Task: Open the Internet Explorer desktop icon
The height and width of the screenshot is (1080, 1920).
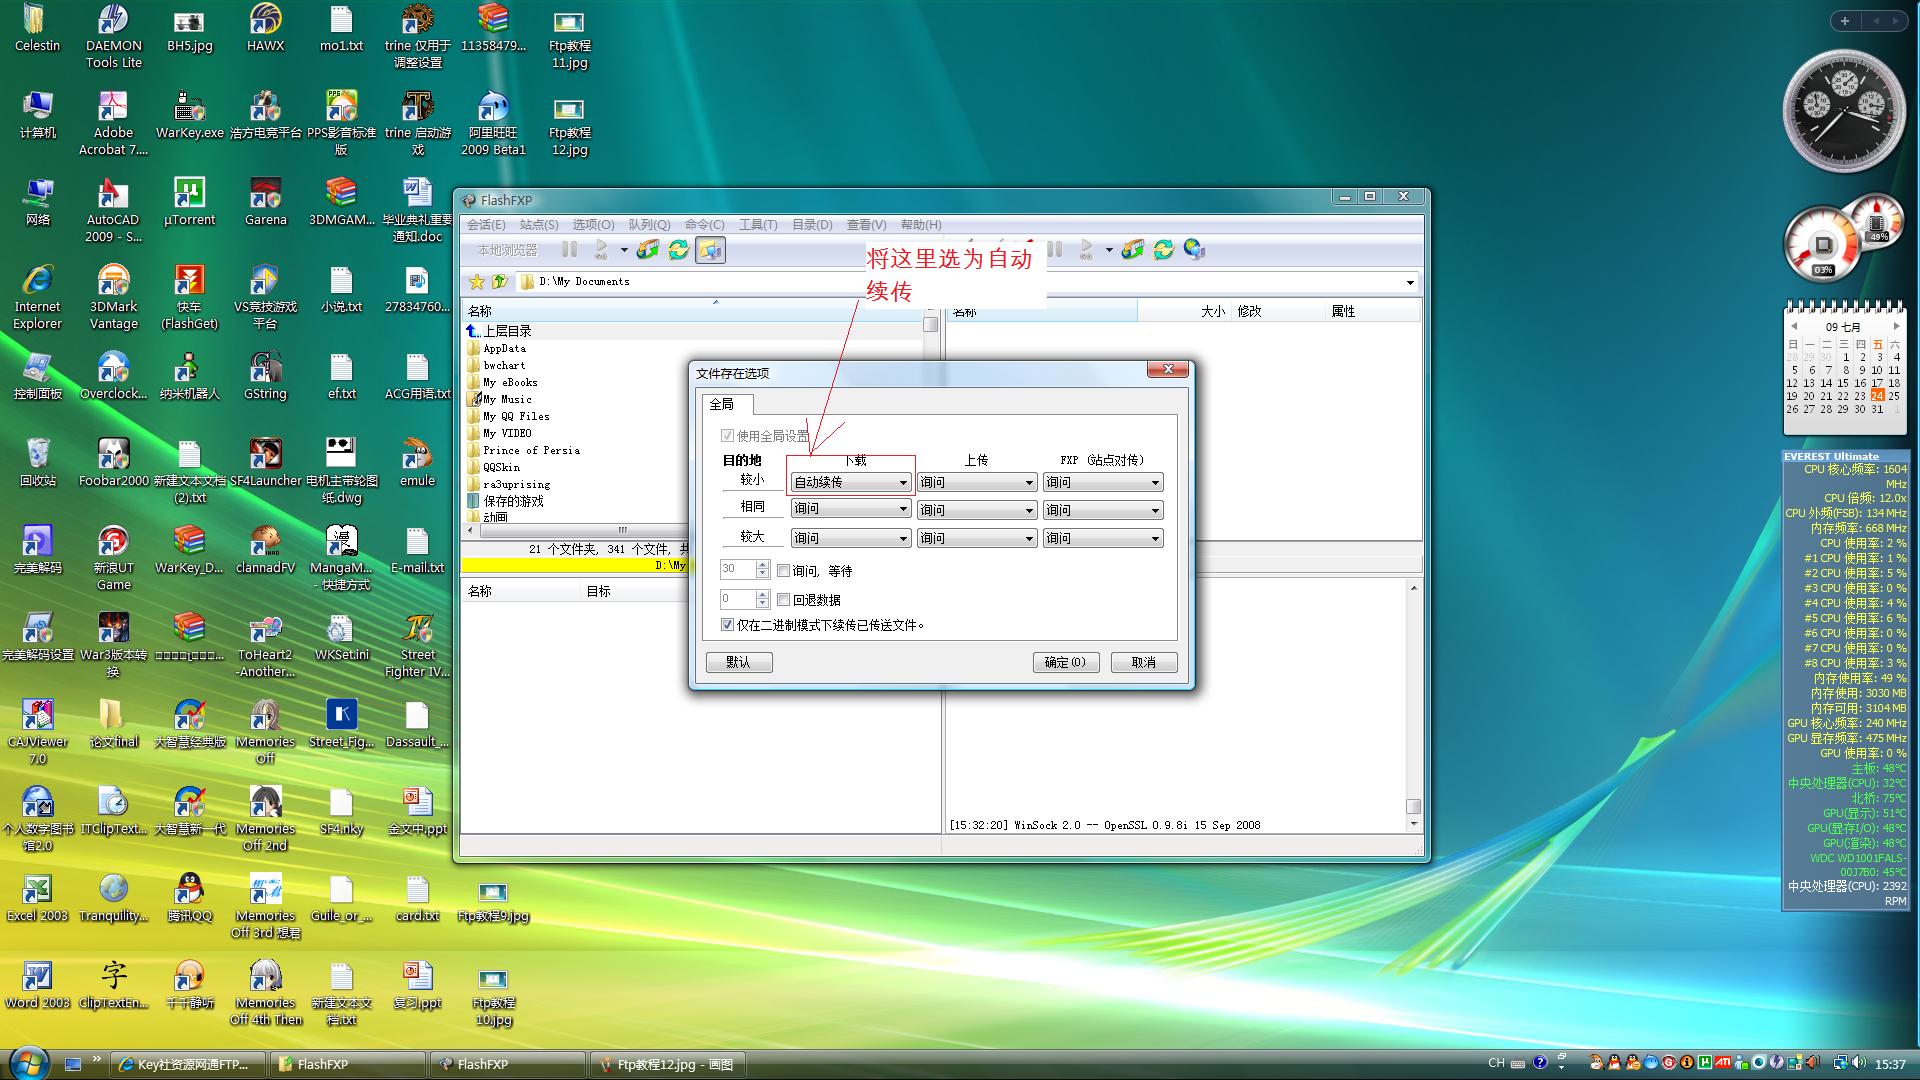Action: pos(38,296)
